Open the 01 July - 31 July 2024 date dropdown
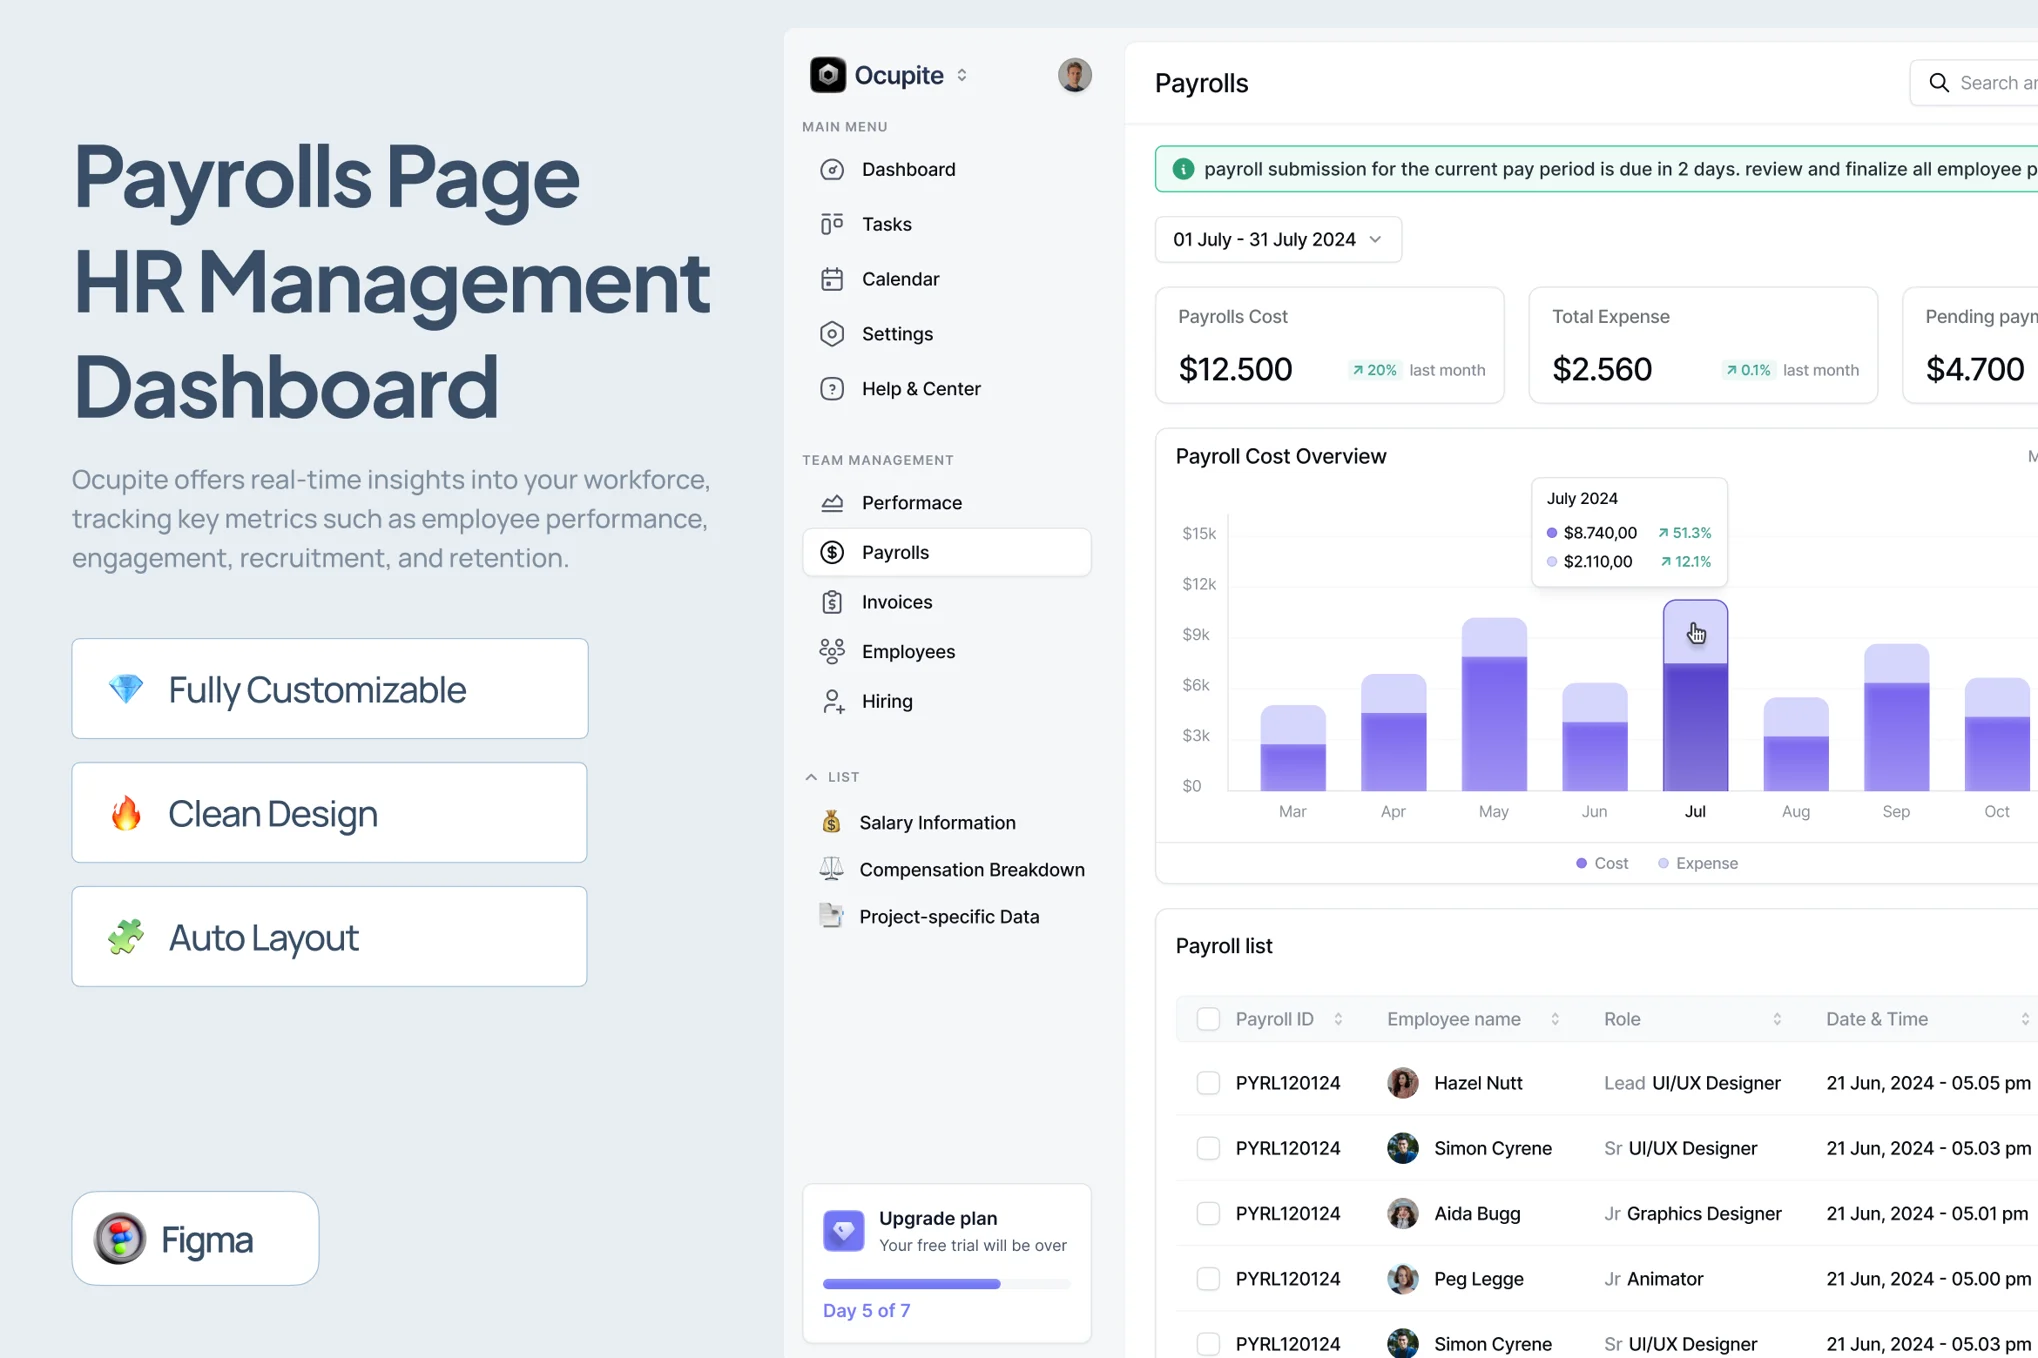This screenshot has width=2038, height=1358. 1278,240
